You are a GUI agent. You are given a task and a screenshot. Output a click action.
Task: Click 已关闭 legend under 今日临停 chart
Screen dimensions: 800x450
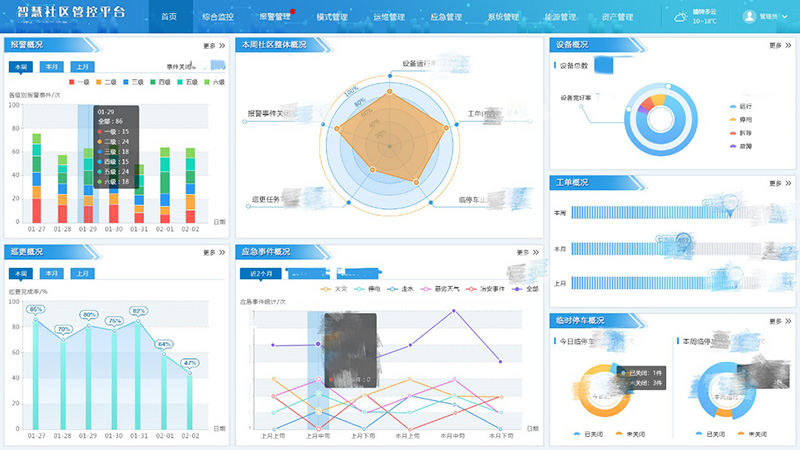tap(588, 434)
